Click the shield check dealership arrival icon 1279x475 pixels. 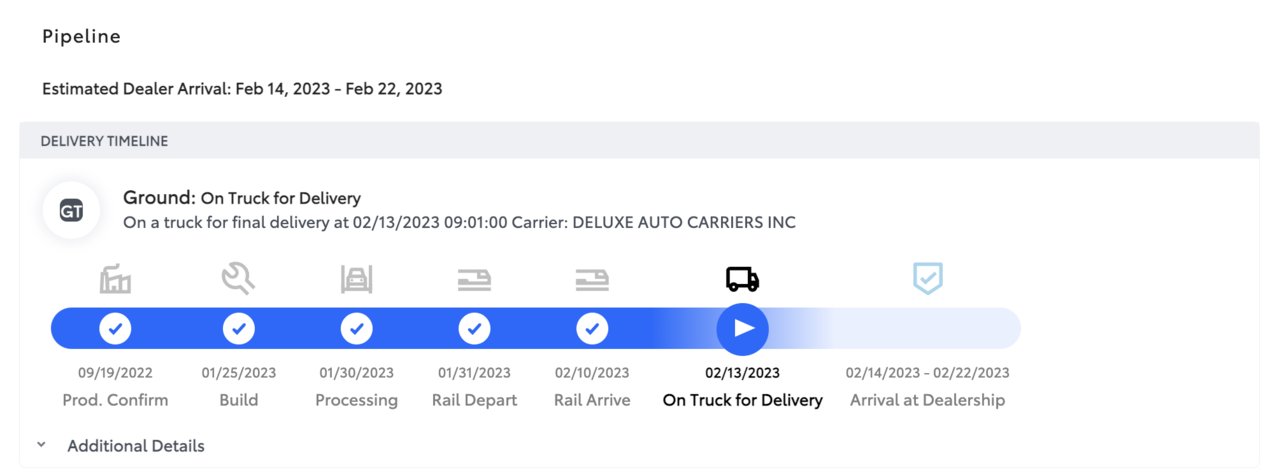928,279
